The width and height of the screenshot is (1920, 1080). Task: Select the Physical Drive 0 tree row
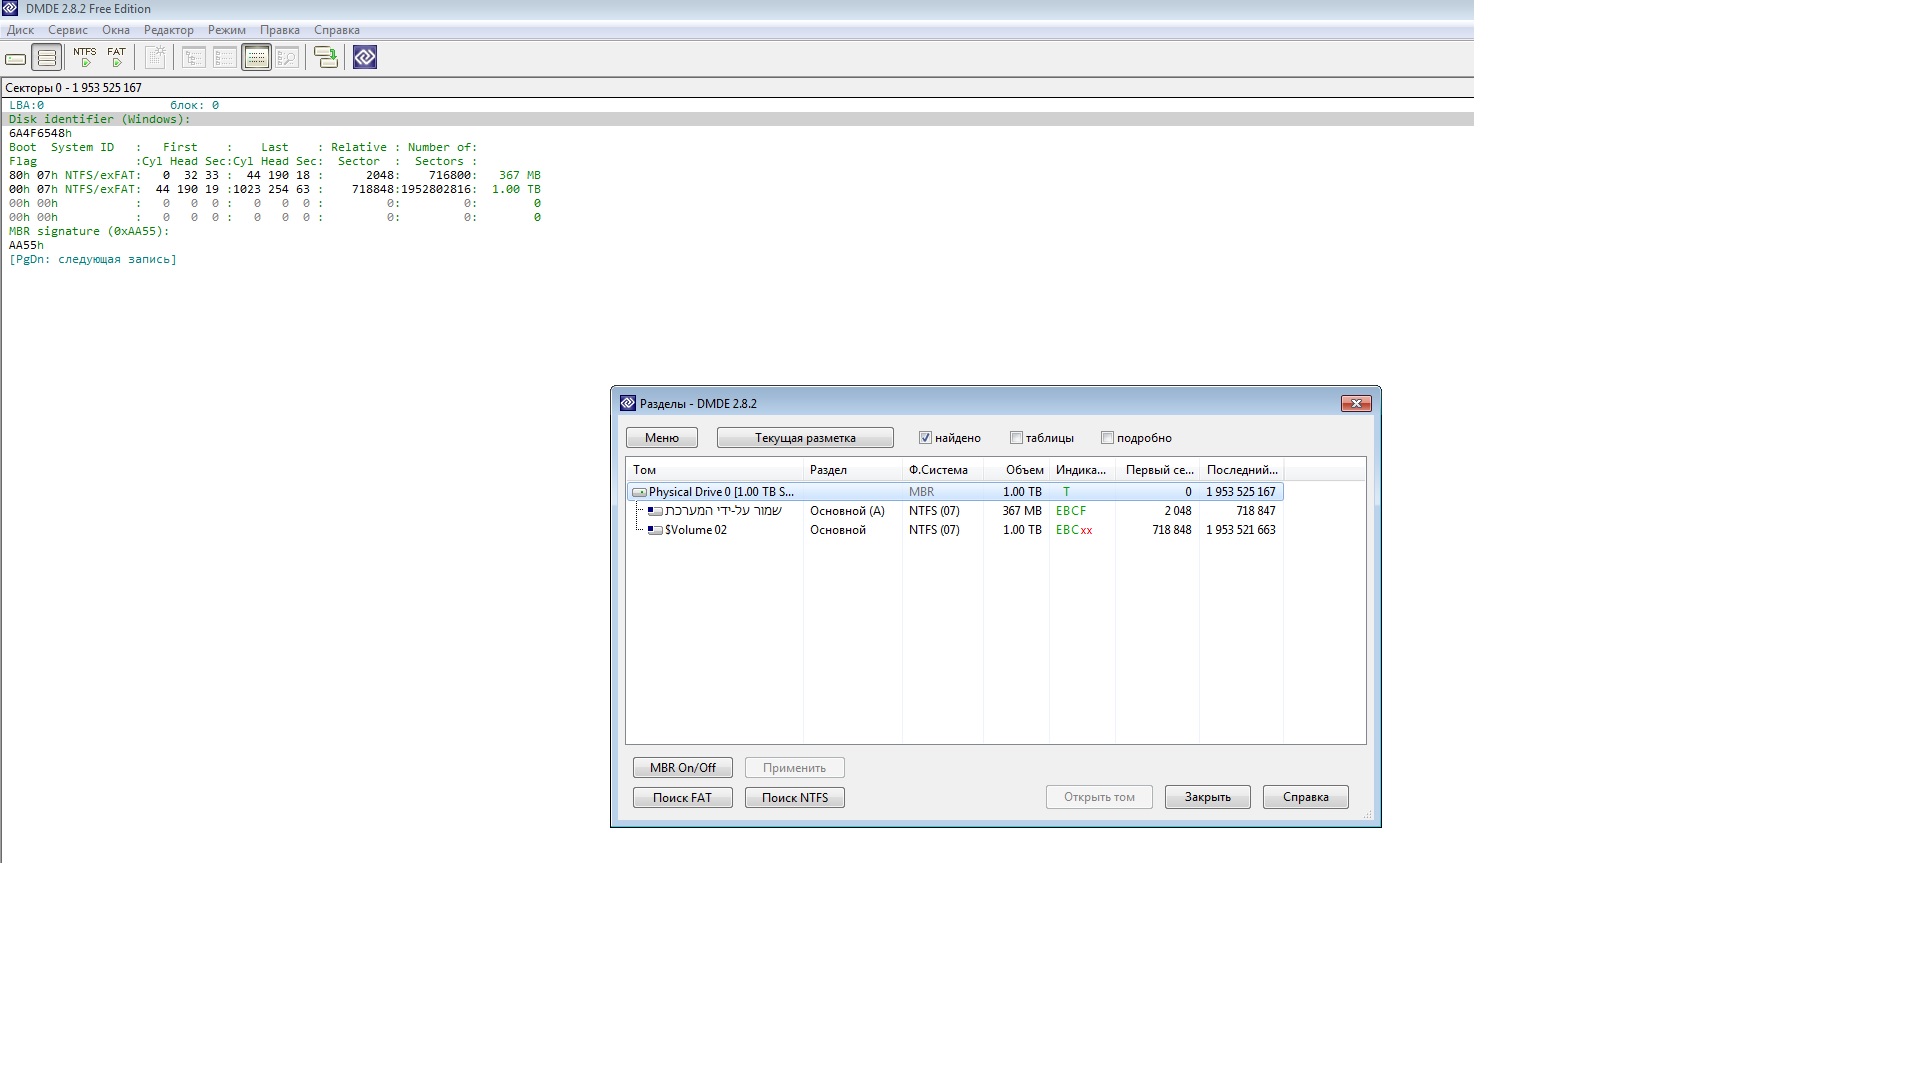[720, 492]
